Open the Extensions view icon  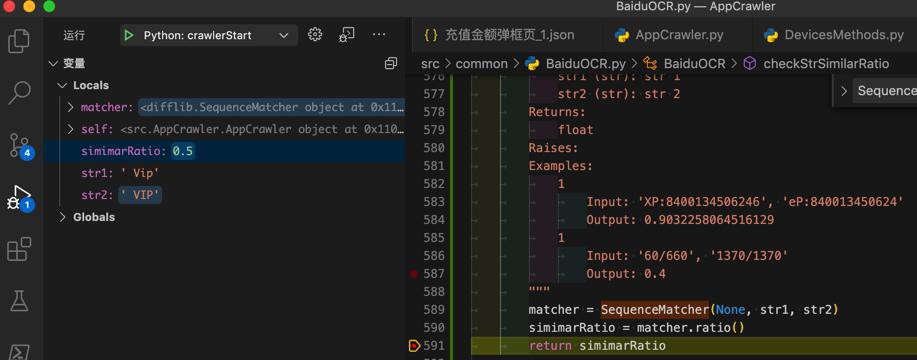[19, 249]
